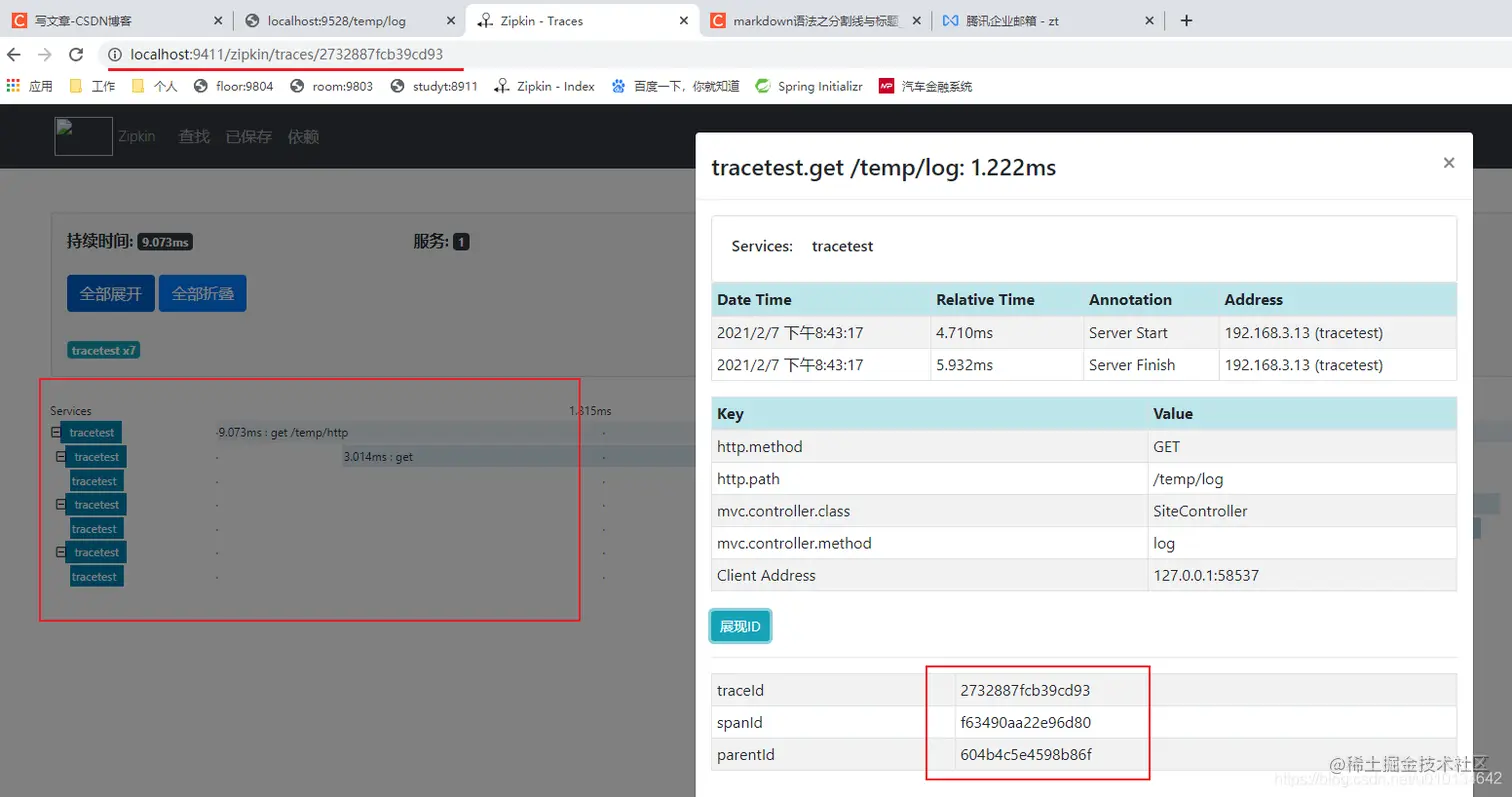Select the mvc.controller.method key cell

point(929,543)
